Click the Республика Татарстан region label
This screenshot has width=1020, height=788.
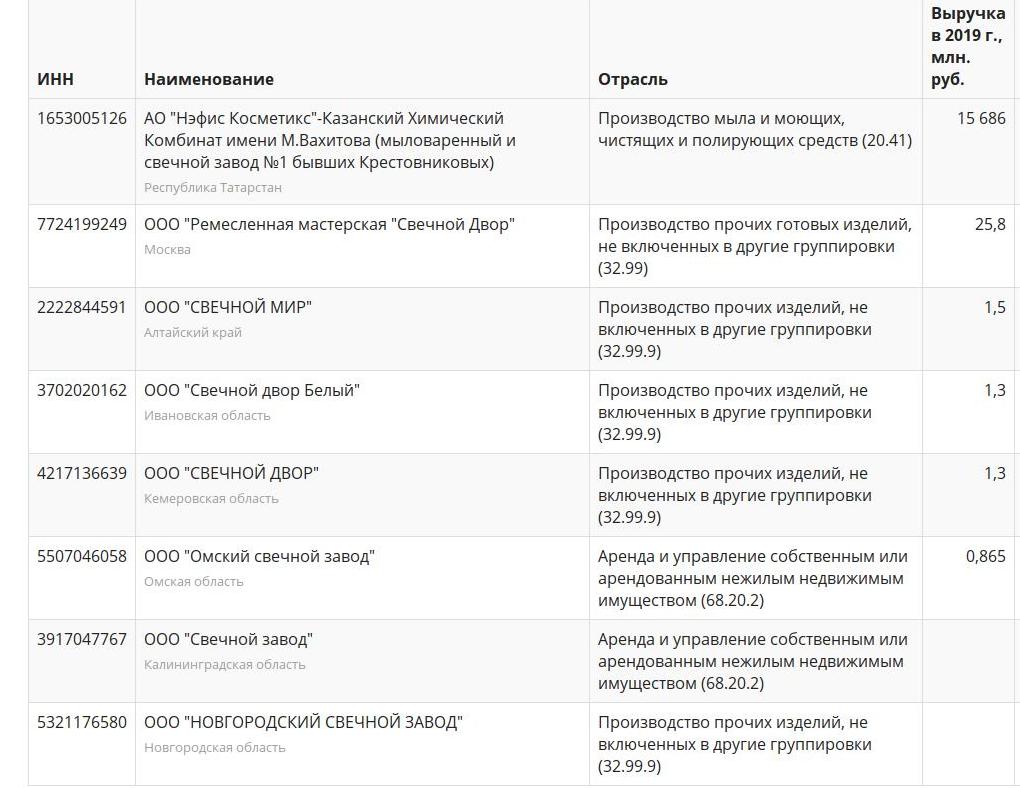tap(213, 187)
